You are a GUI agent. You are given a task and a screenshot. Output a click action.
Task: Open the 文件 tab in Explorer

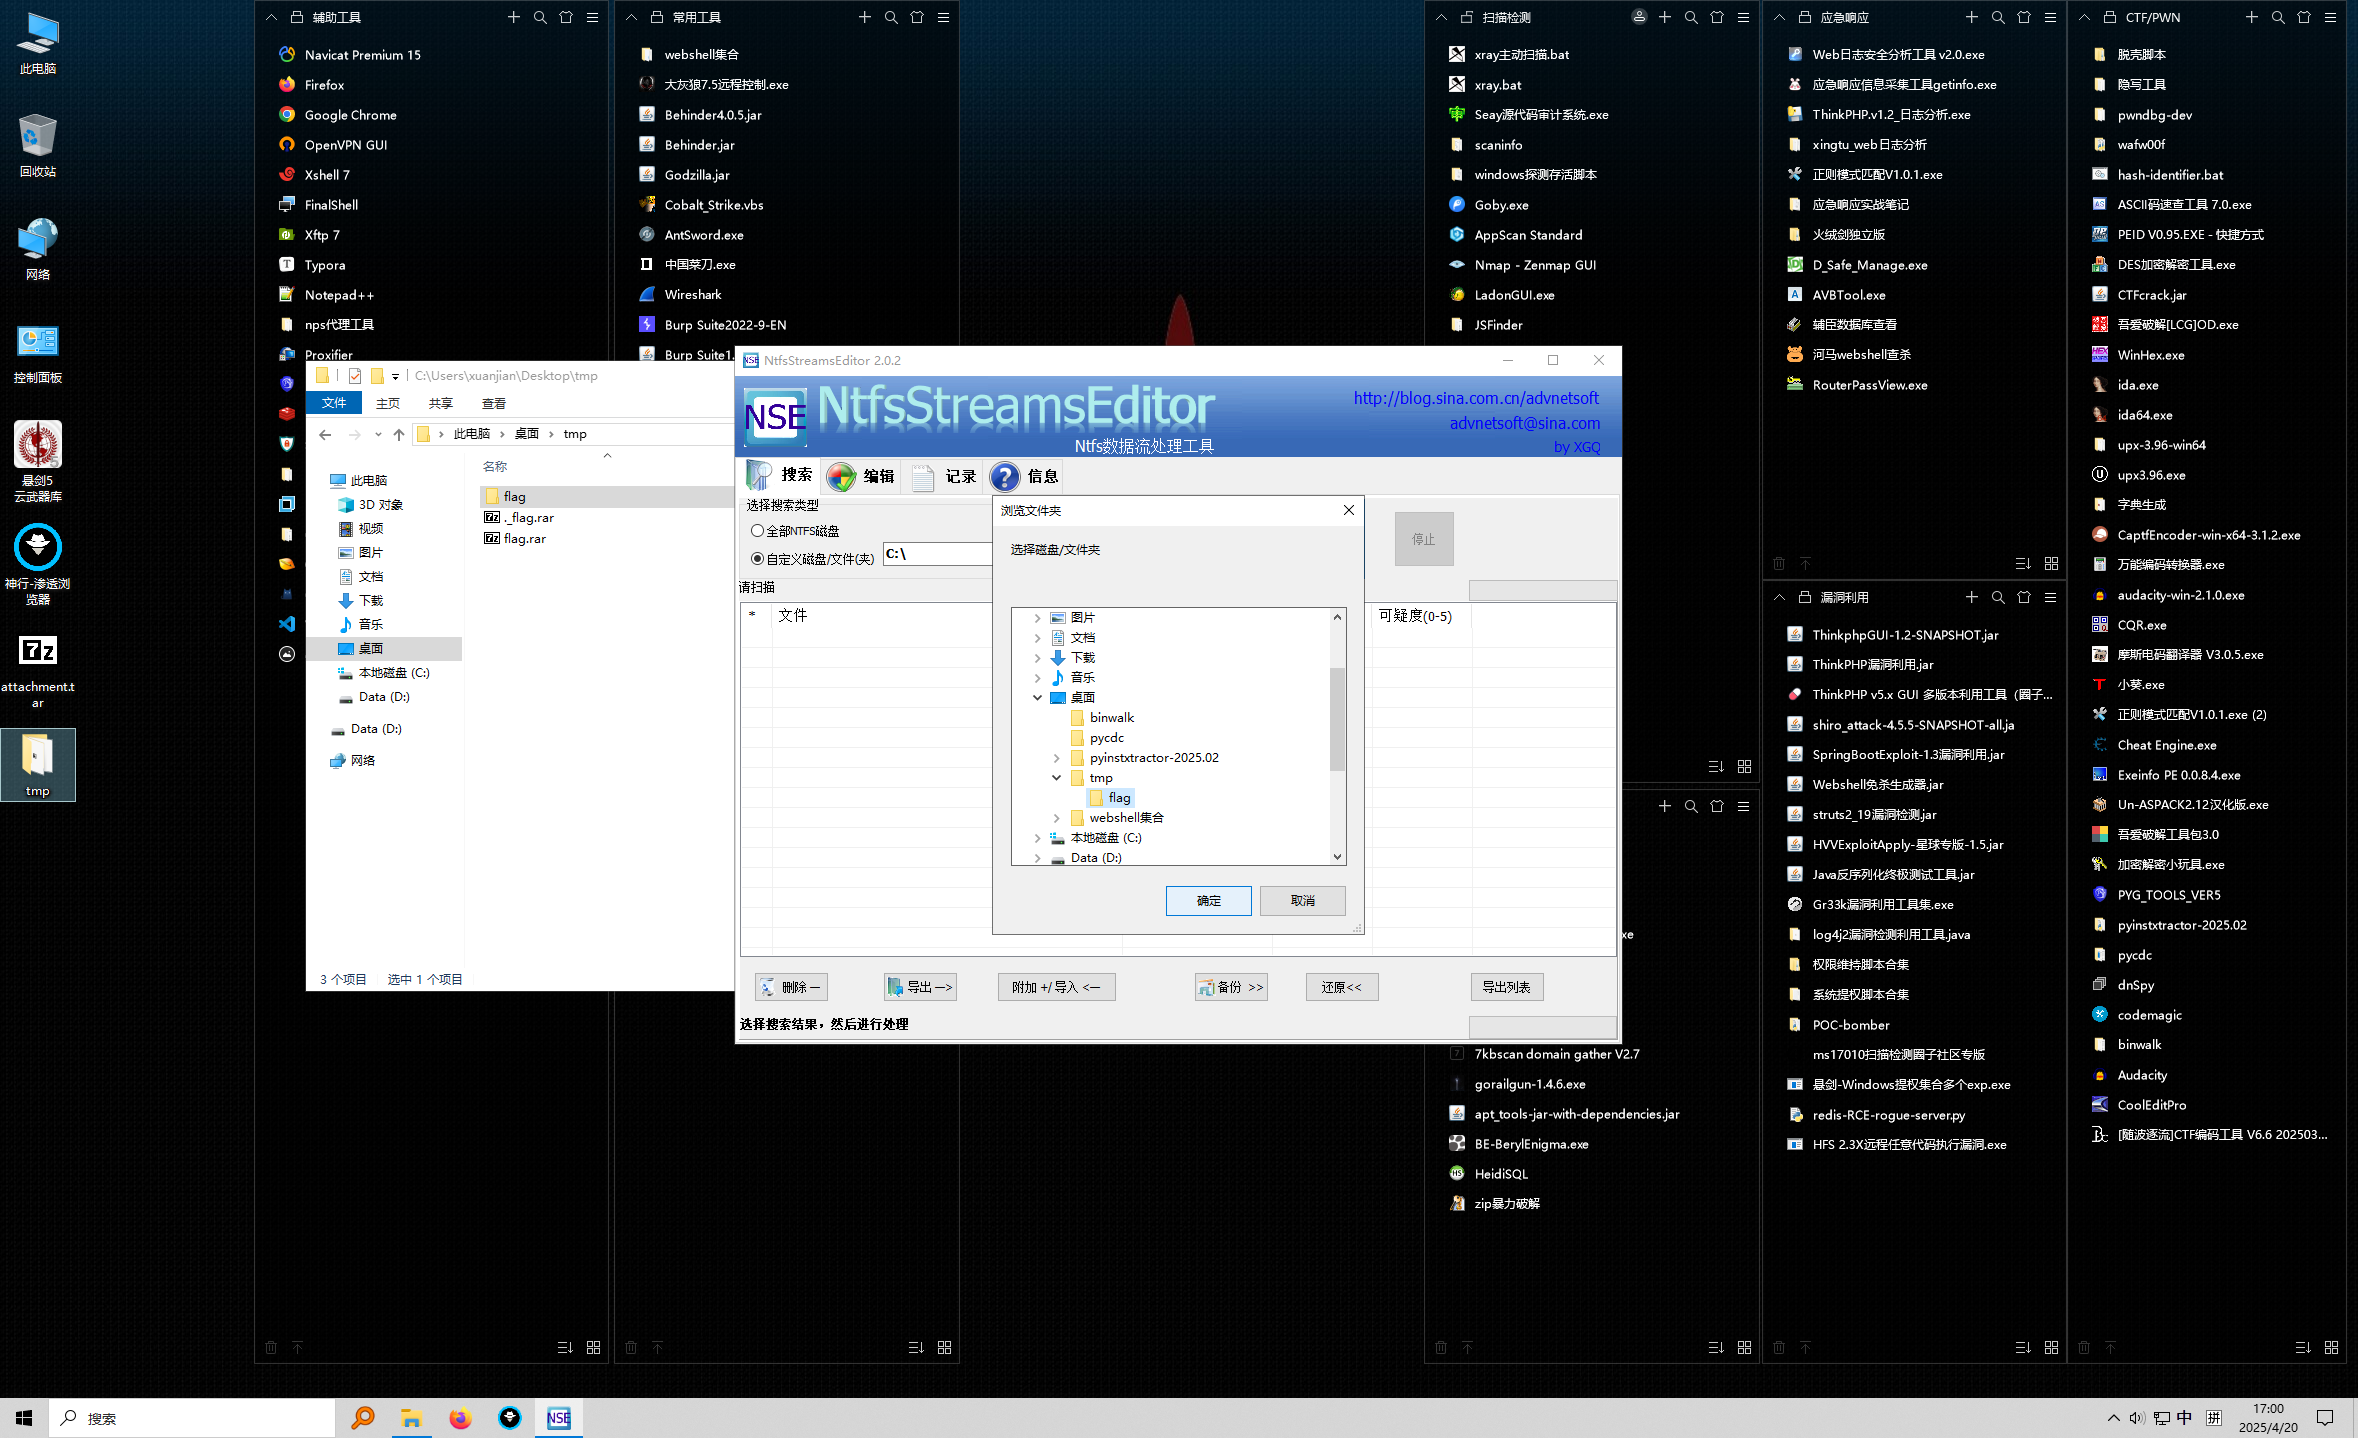click(334, 403)
